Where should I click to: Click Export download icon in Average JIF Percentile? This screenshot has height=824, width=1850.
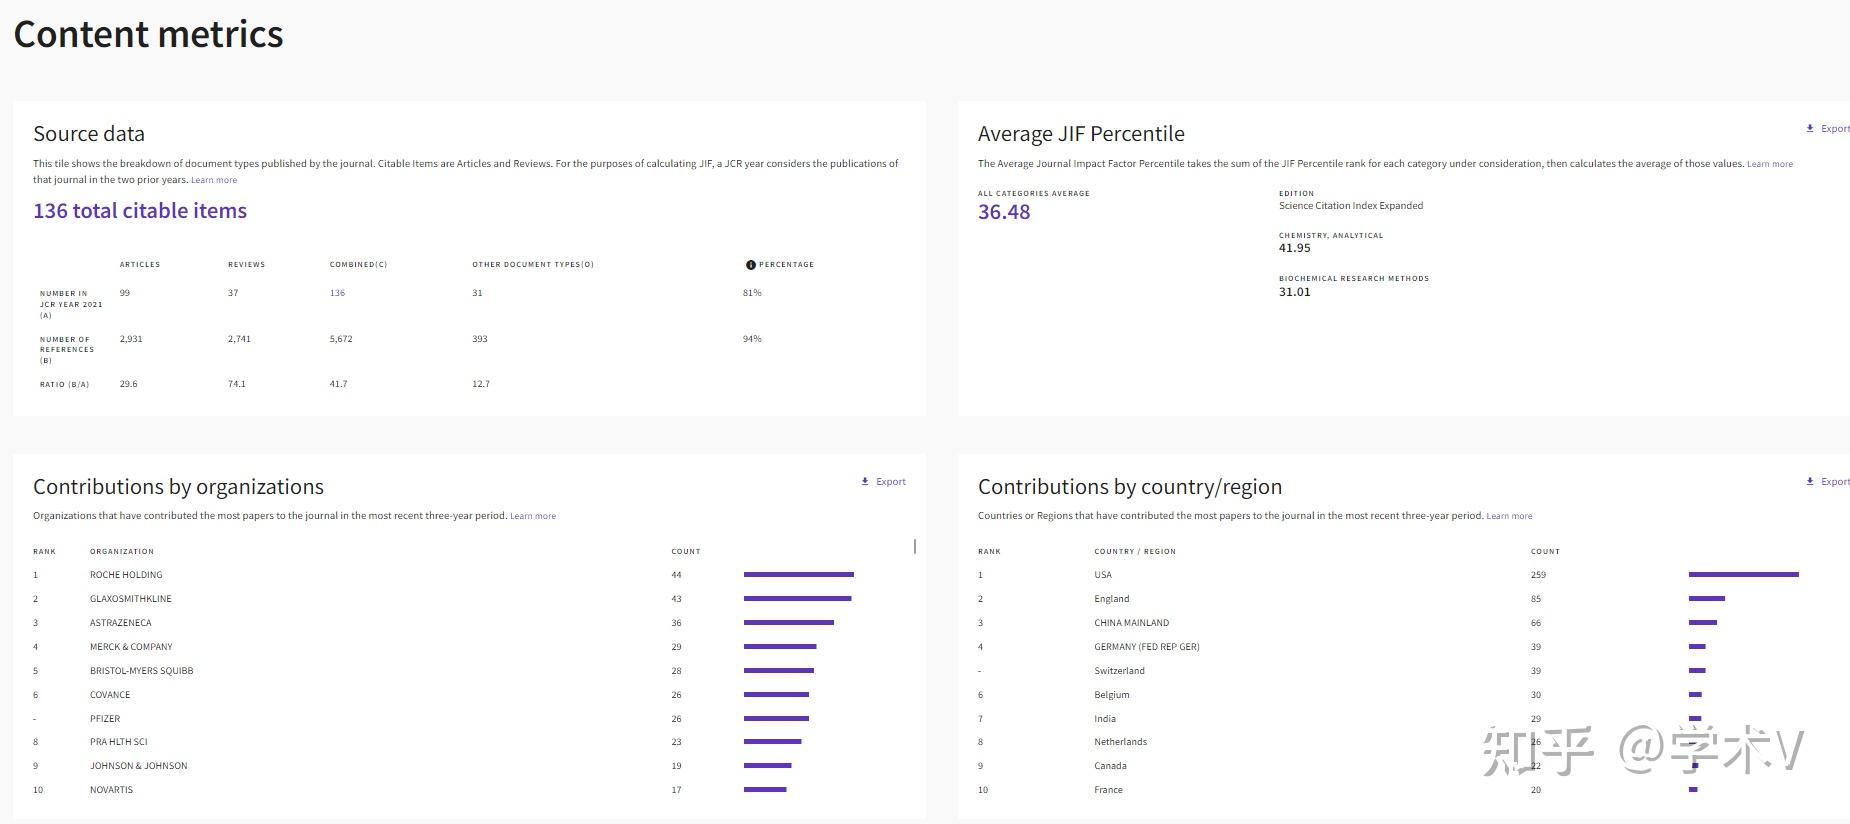coord(1809,129)
